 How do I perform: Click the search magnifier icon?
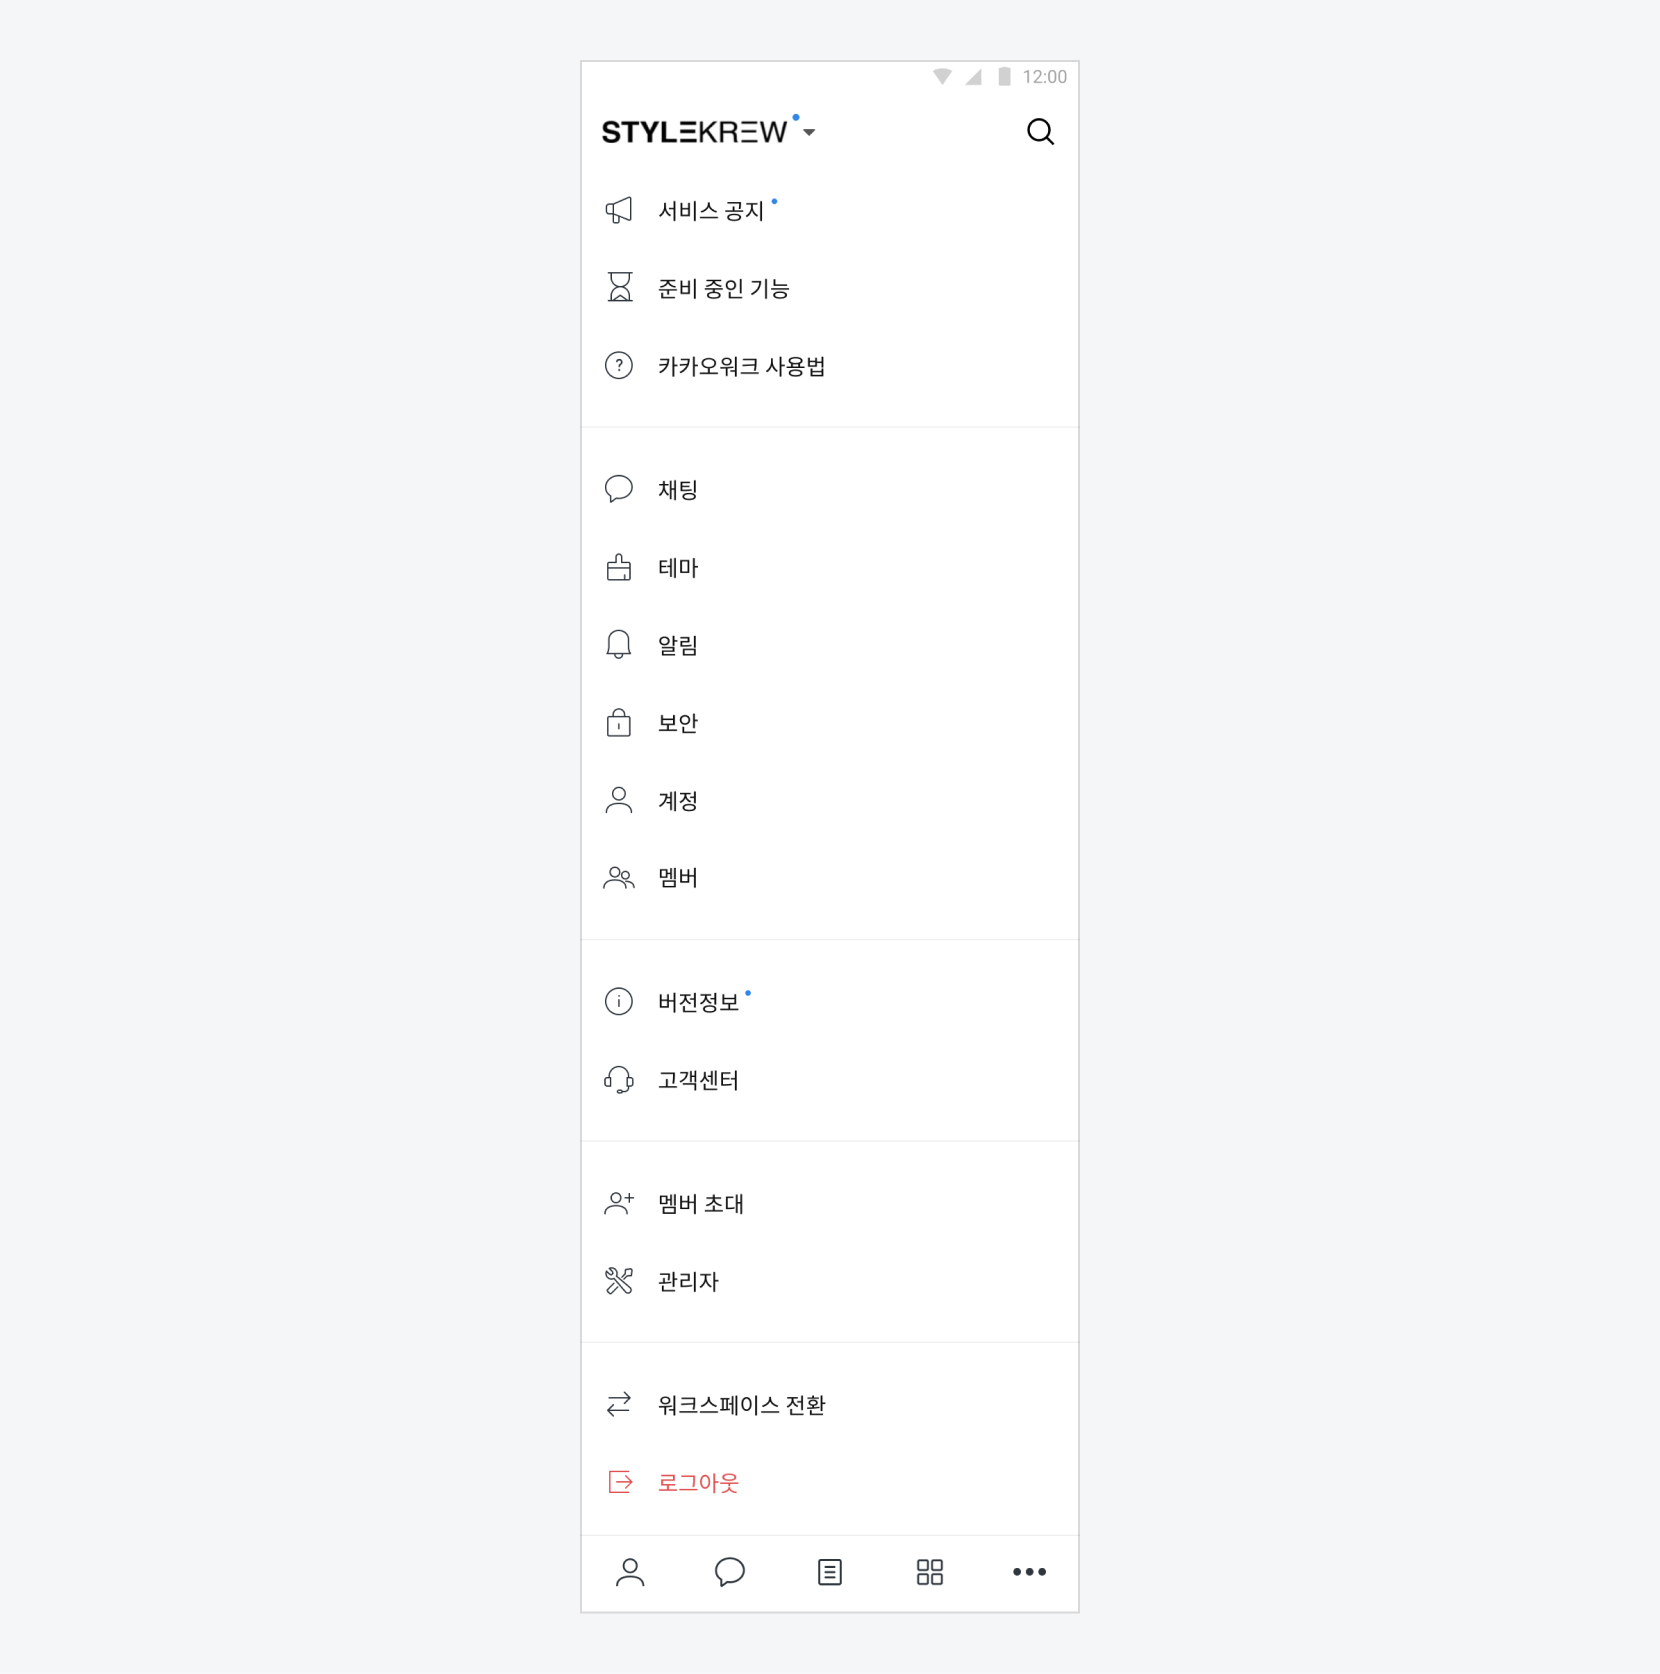tap(1040, 132)
